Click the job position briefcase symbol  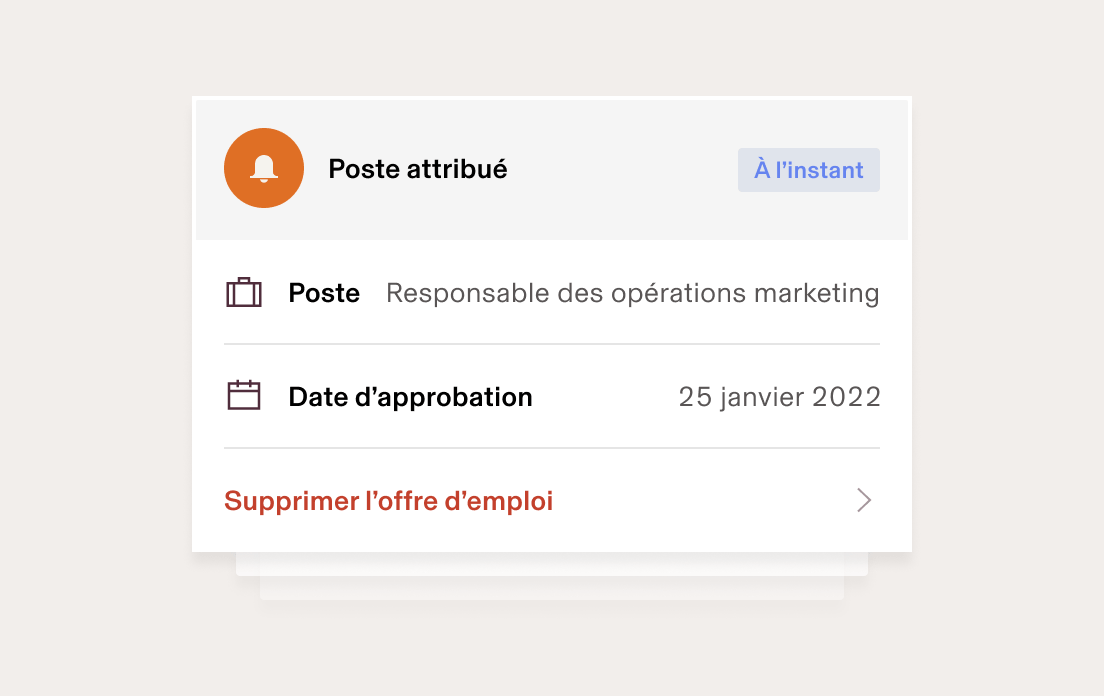(243, 292)
